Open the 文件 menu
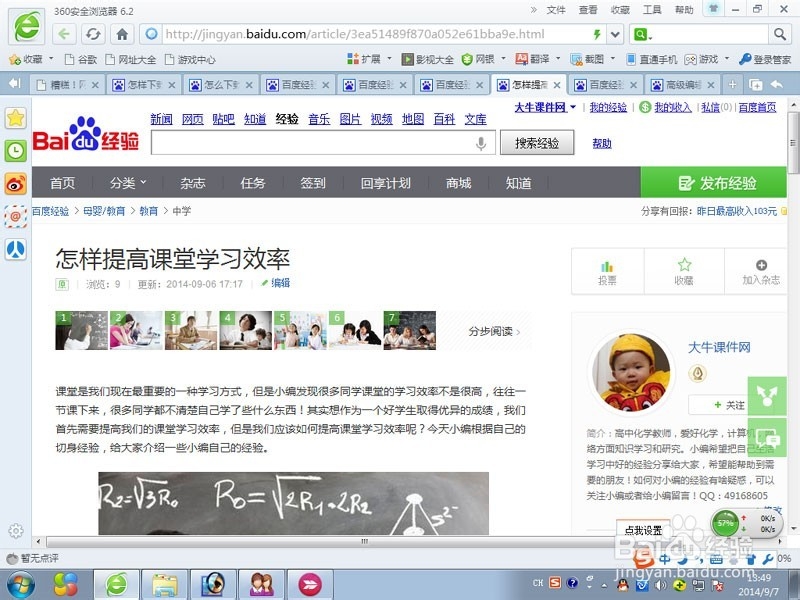 [x=556, y=10]
